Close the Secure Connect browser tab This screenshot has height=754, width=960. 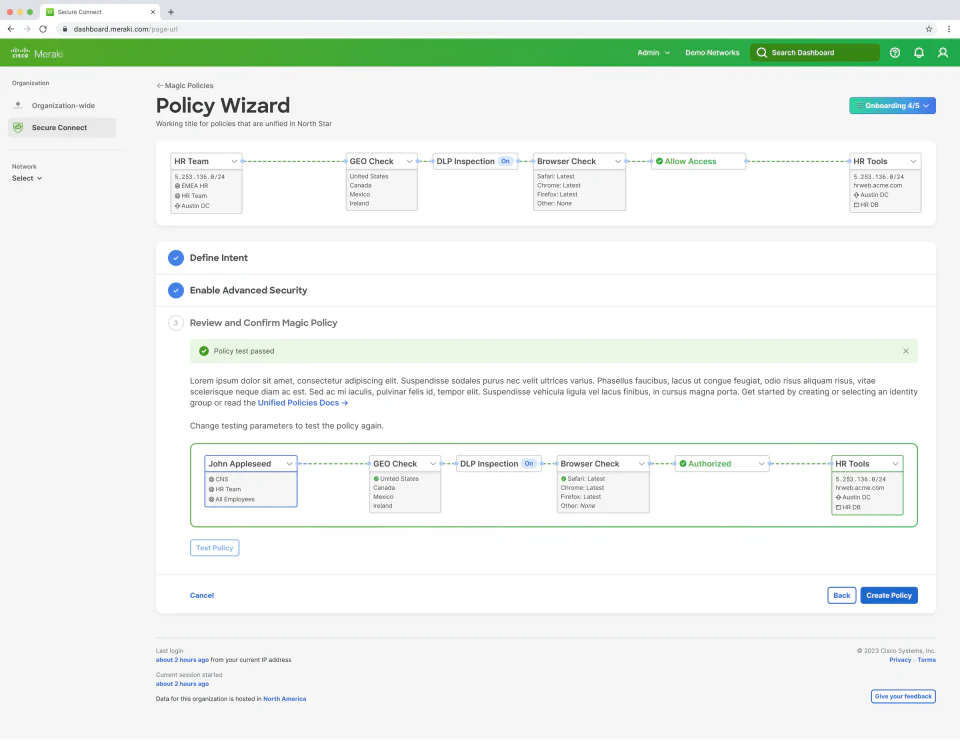152,12
